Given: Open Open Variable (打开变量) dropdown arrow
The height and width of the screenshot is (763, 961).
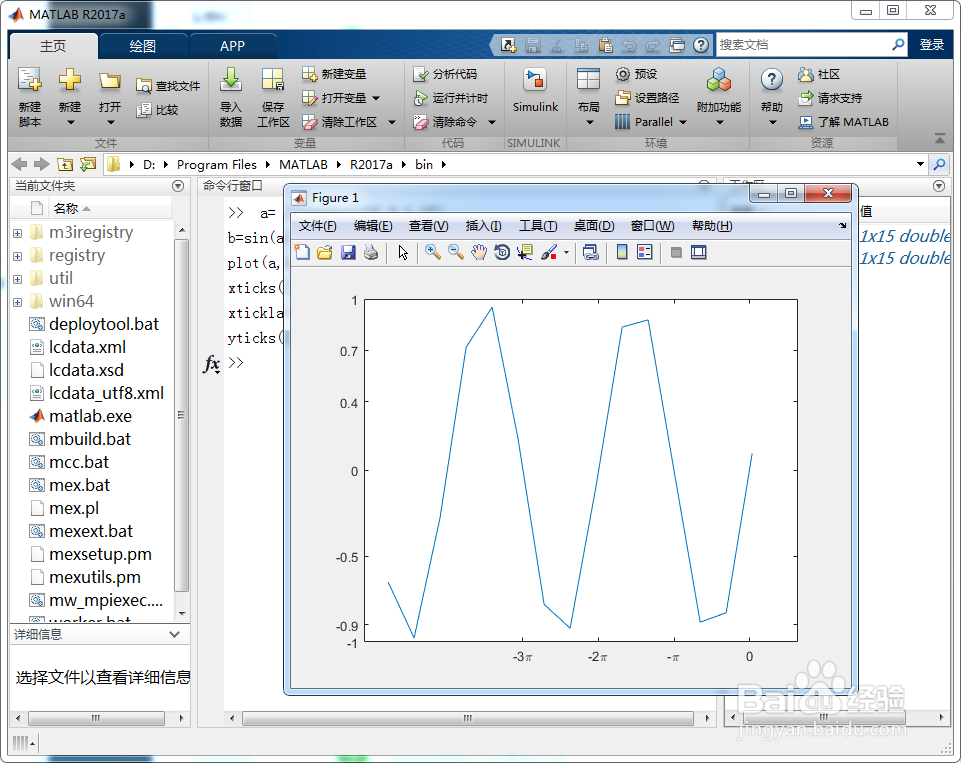Looking at the screenshot, I should coord(376,98).
